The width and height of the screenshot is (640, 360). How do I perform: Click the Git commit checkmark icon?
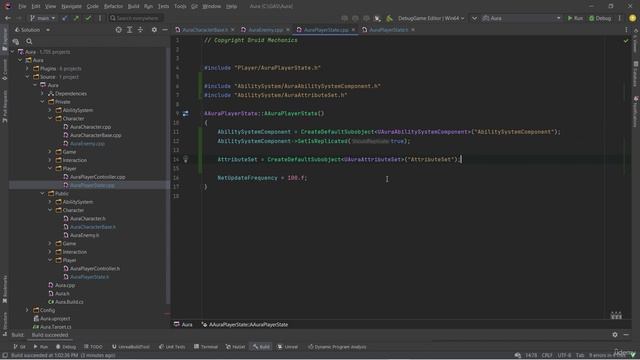tap(88, 18)
